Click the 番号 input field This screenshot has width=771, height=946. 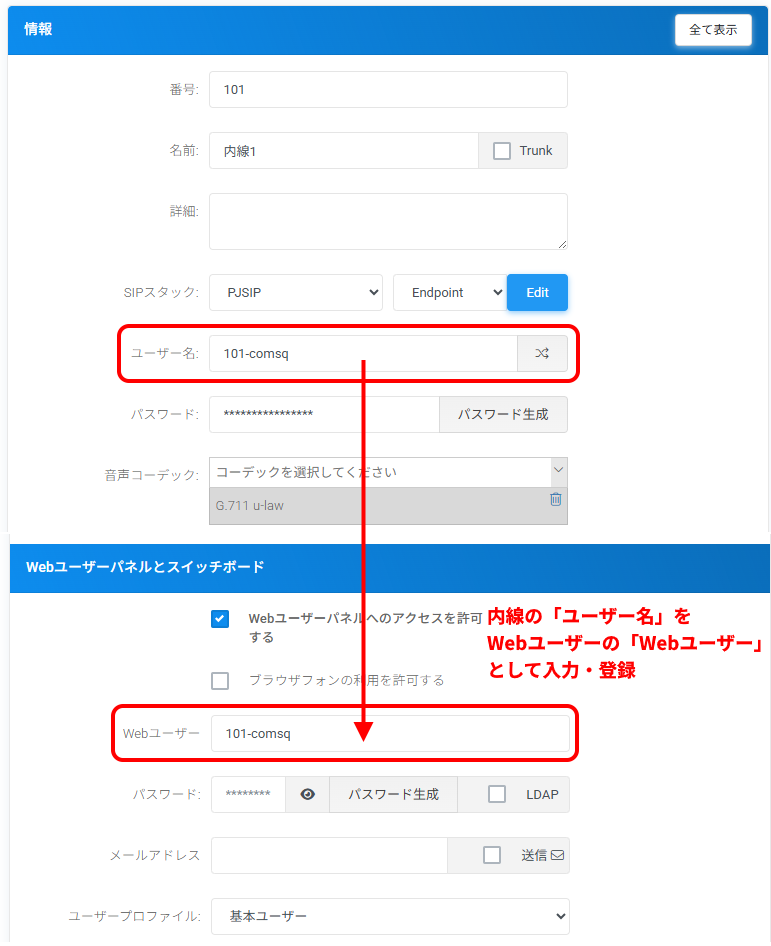388,90
